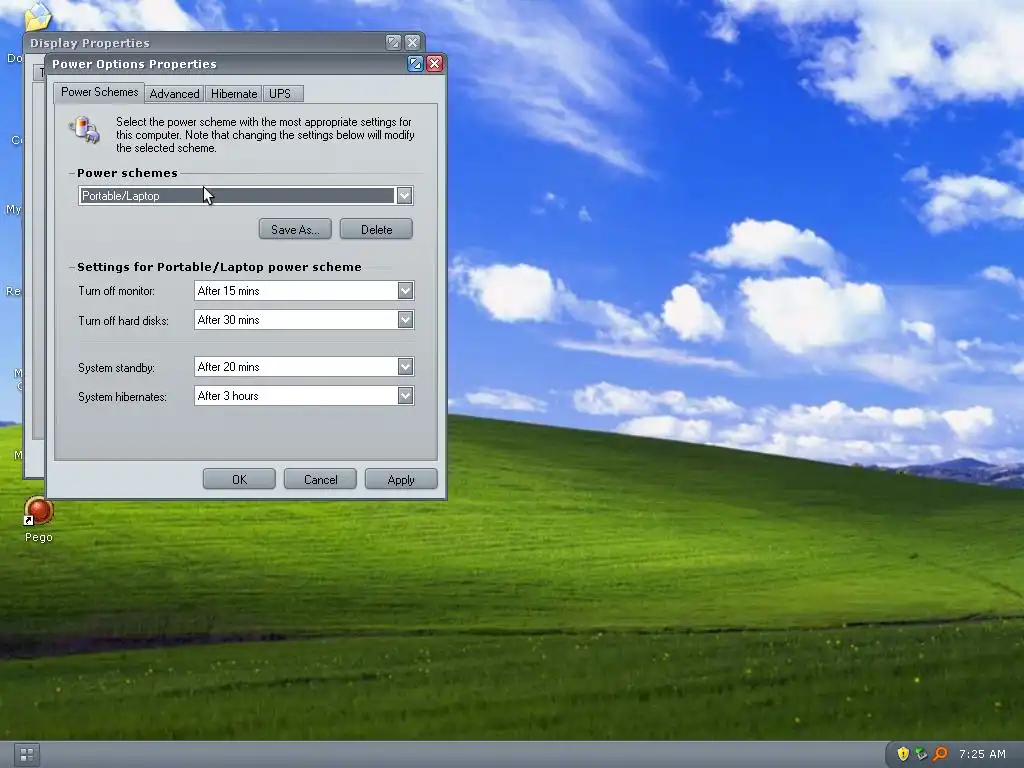This screenshot has width=1024, height=768.
Task: Switch to the Advanced tab
Action: pos(174,94)
